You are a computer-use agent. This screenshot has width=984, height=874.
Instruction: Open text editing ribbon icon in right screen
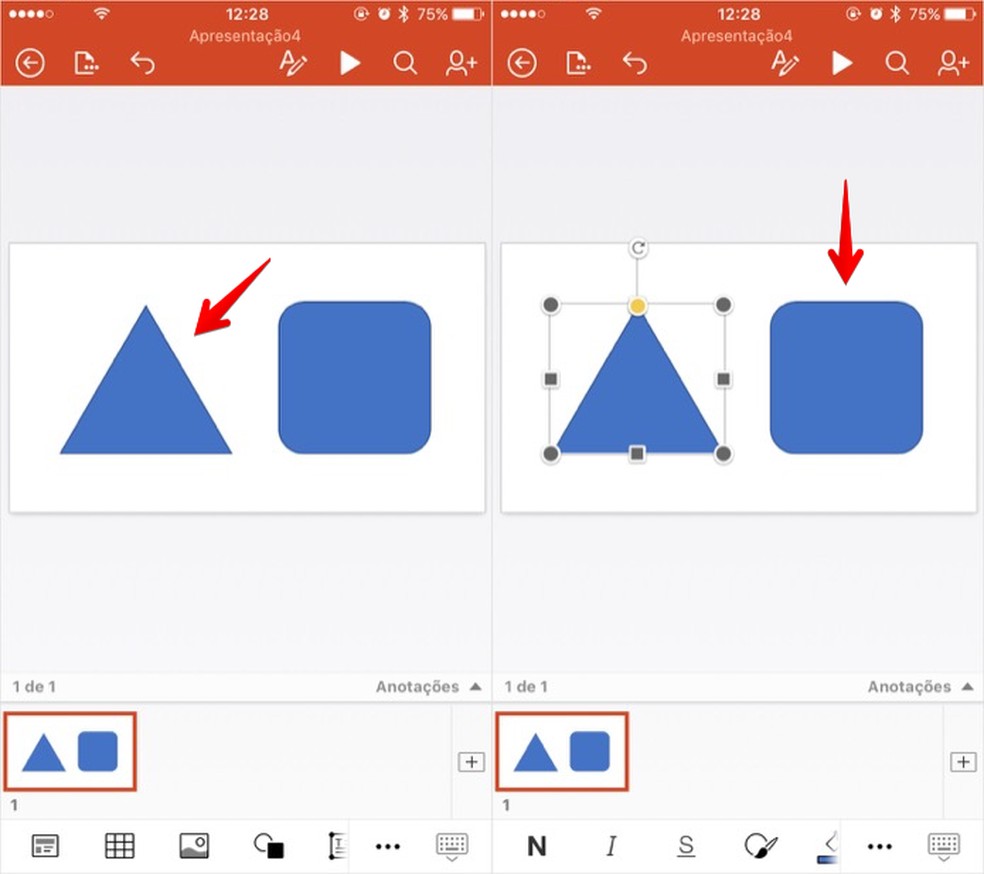coord(785,63)
